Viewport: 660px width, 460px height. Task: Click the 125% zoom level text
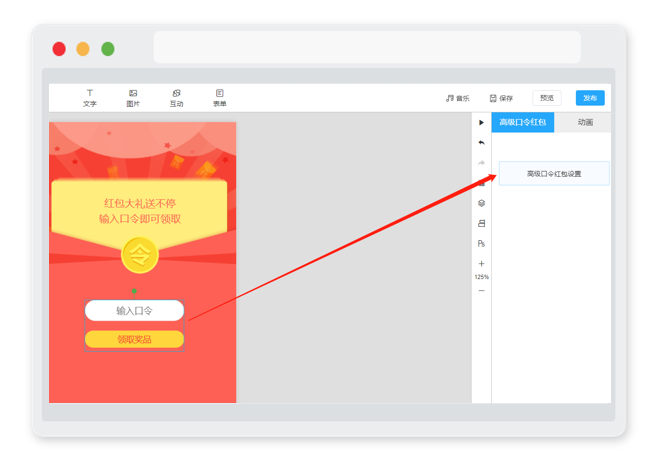pos(482,277)
